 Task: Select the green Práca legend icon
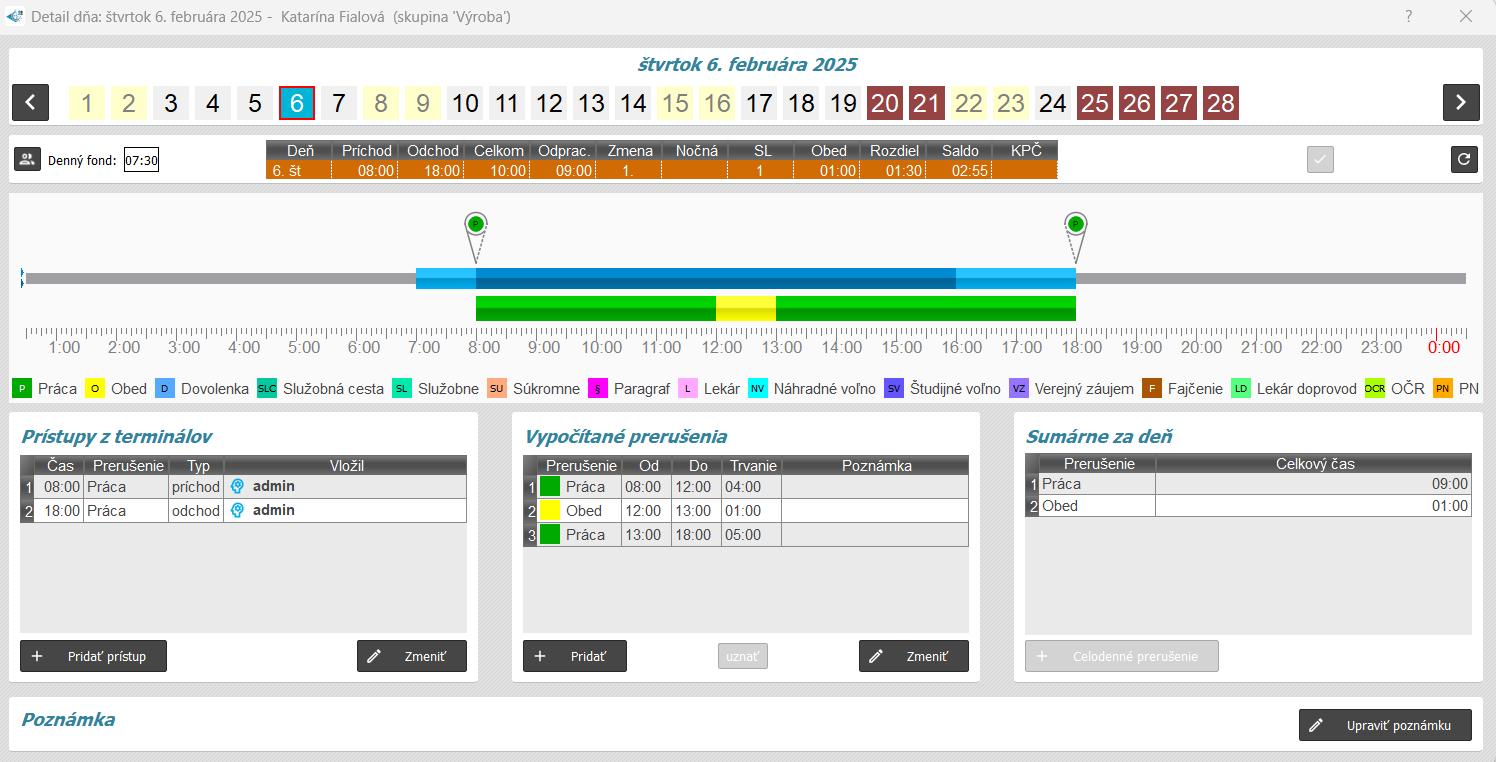(22, 389)
